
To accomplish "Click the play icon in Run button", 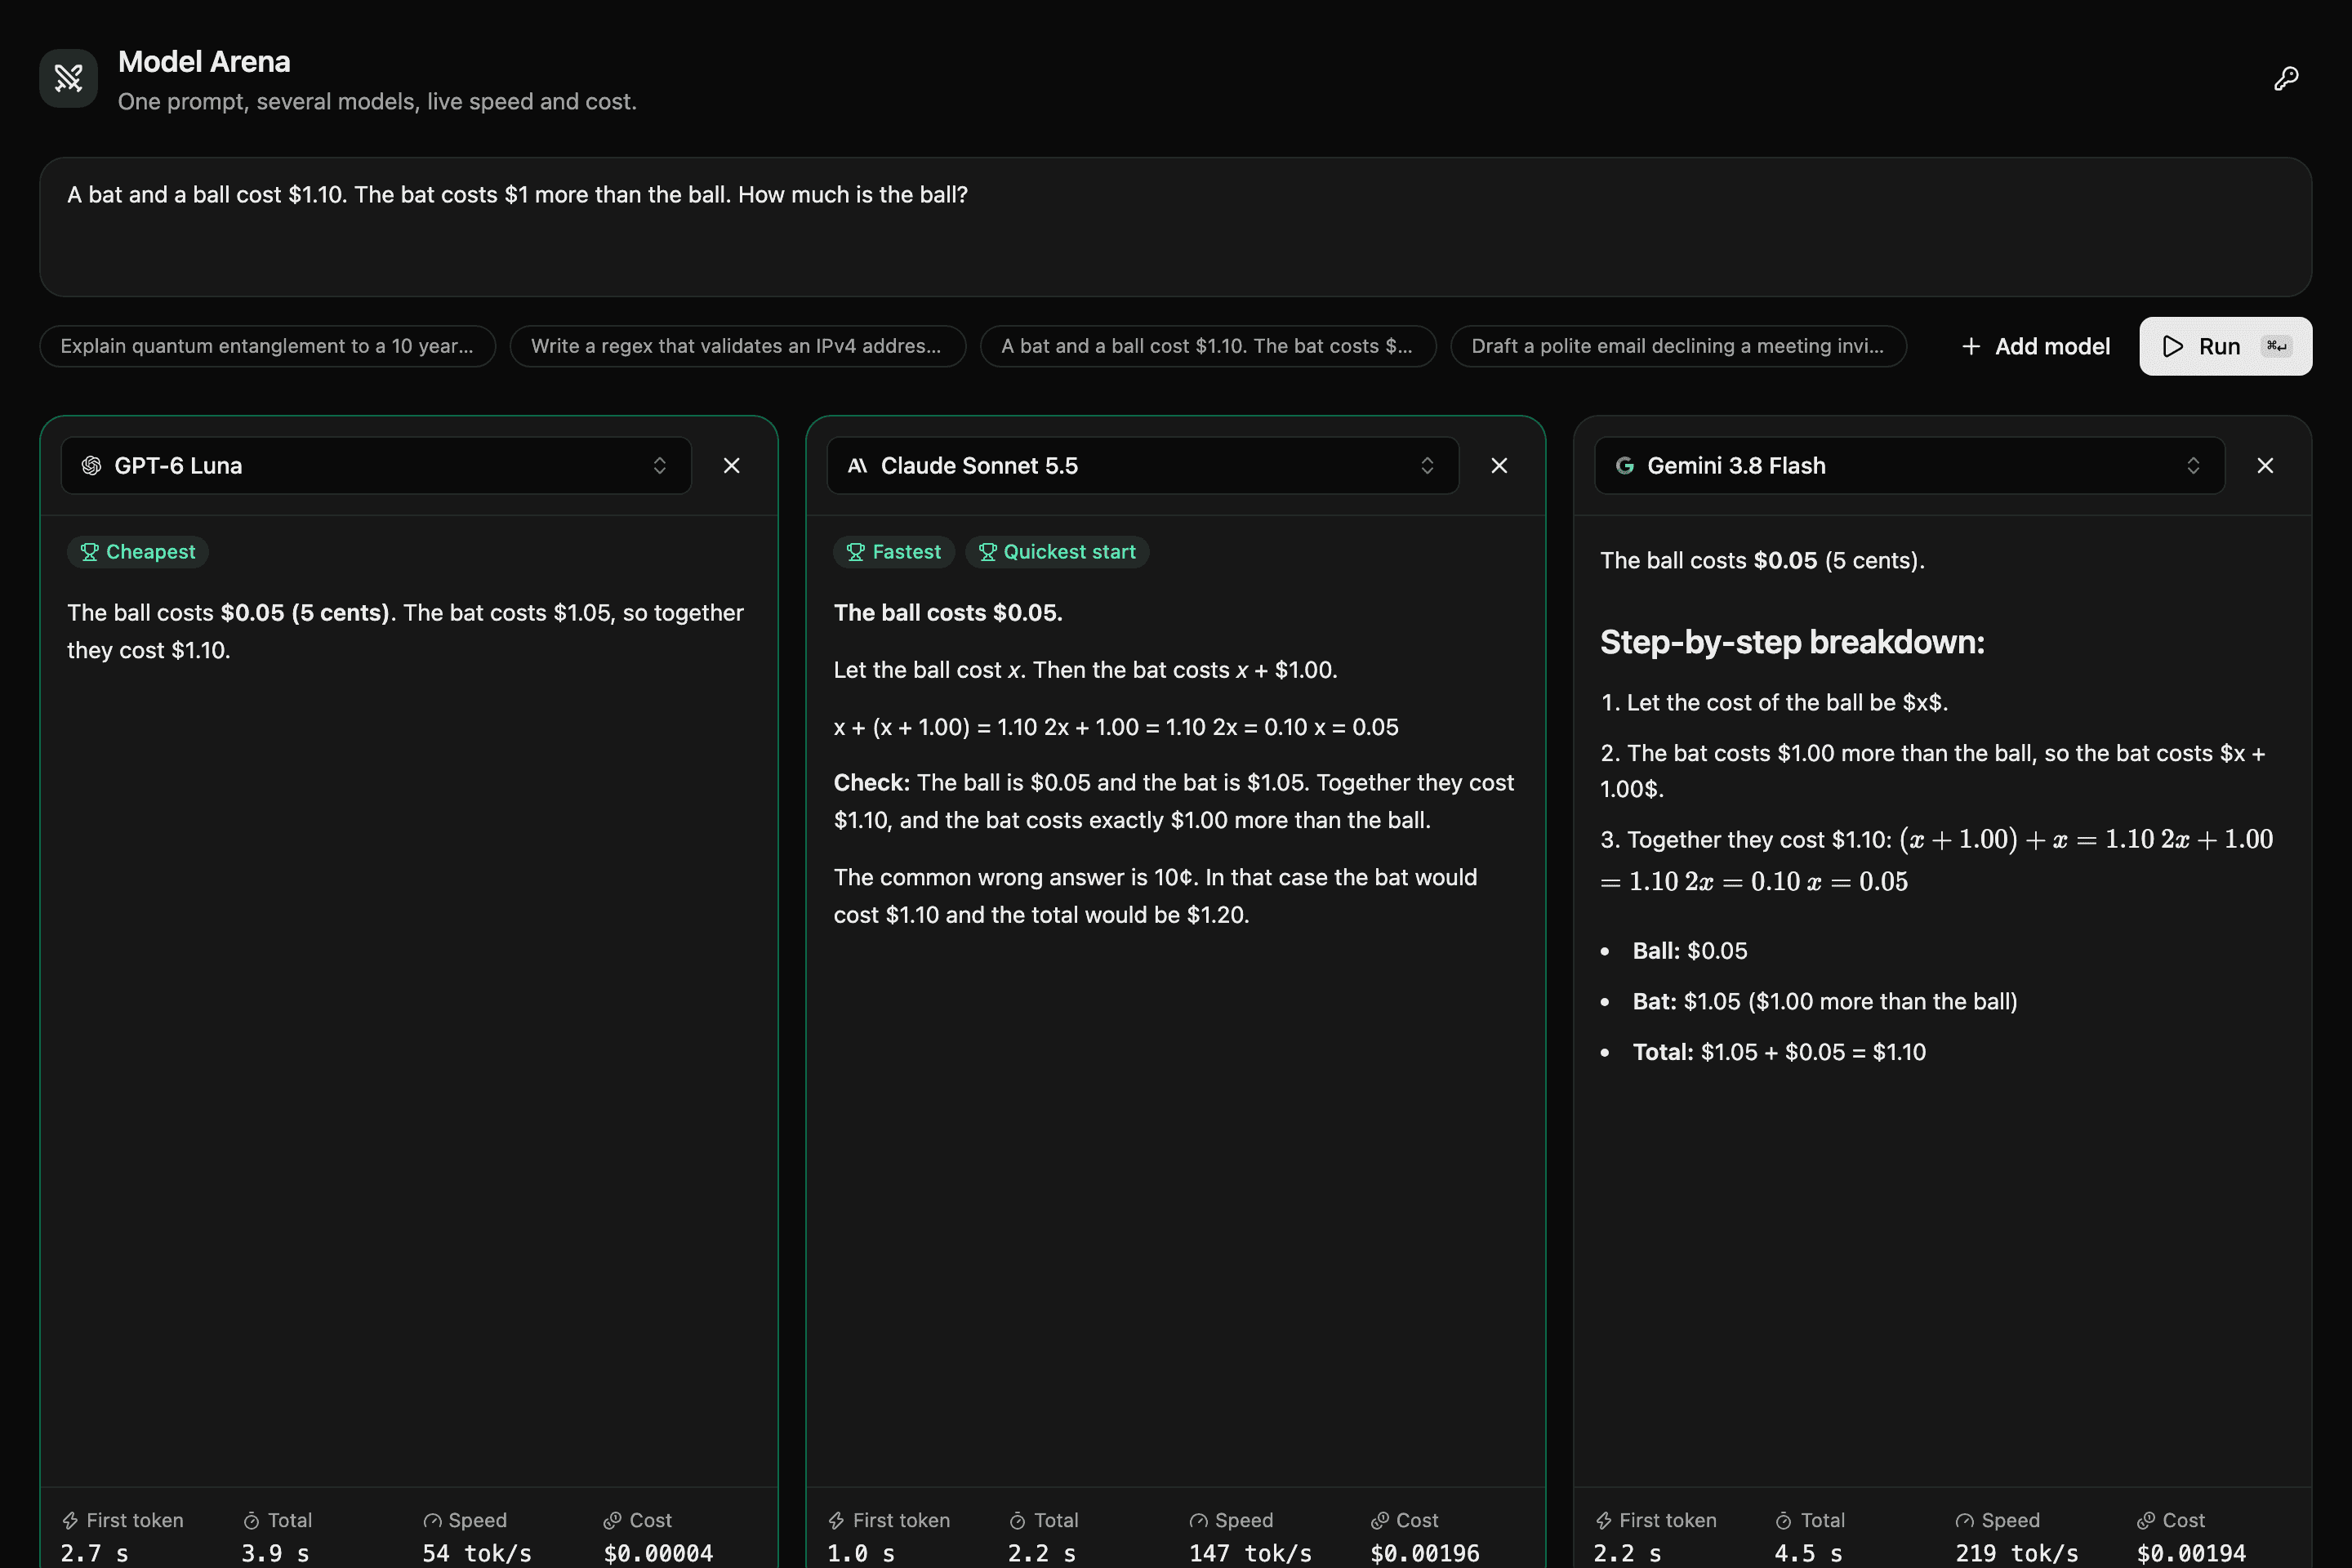I will (2172, 346).
